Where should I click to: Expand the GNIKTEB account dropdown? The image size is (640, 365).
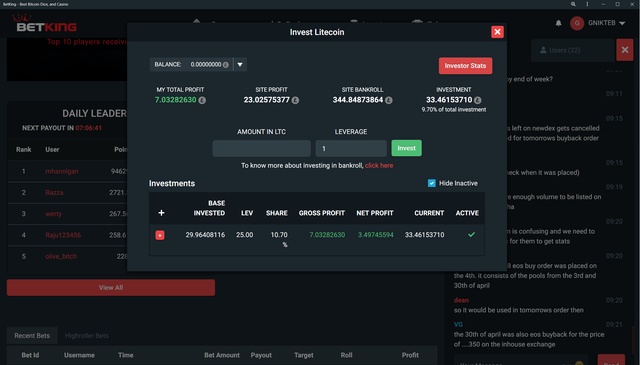622,23
